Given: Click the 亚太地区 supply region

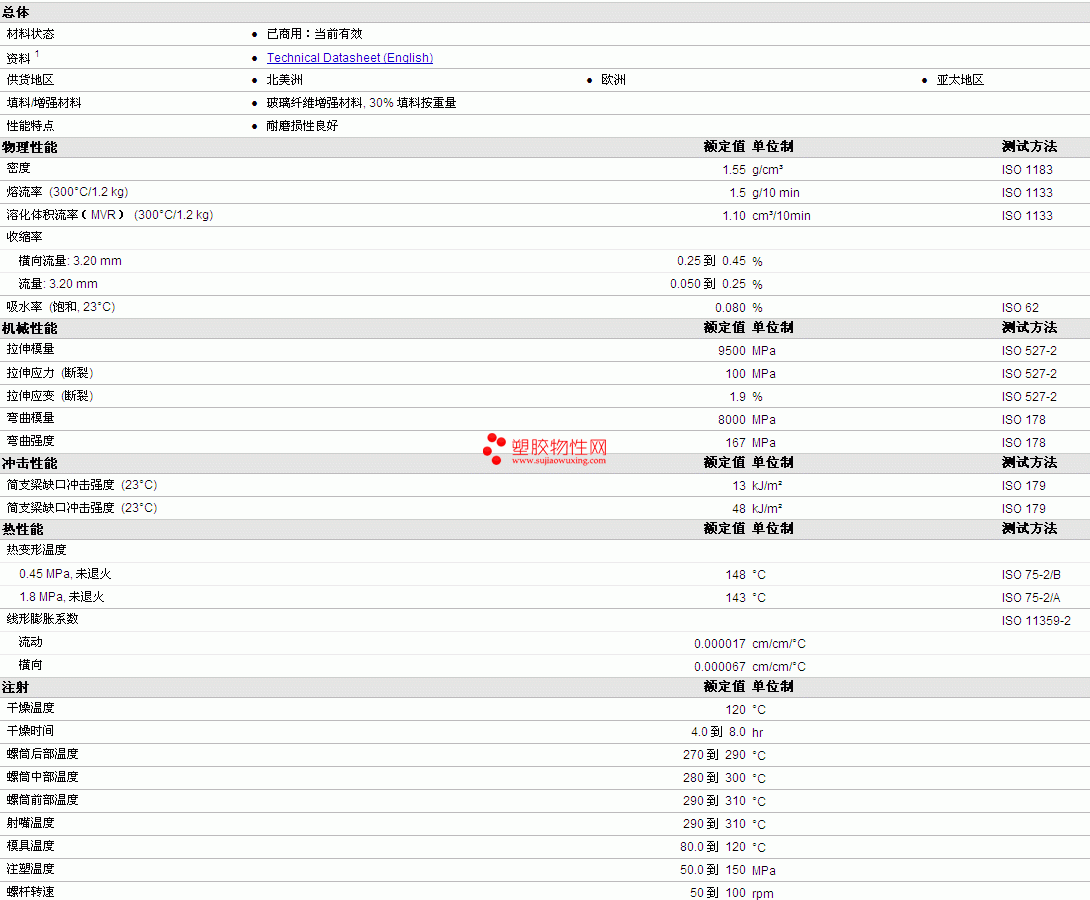Looking at the screenshot, I should [x=960, y=80].
